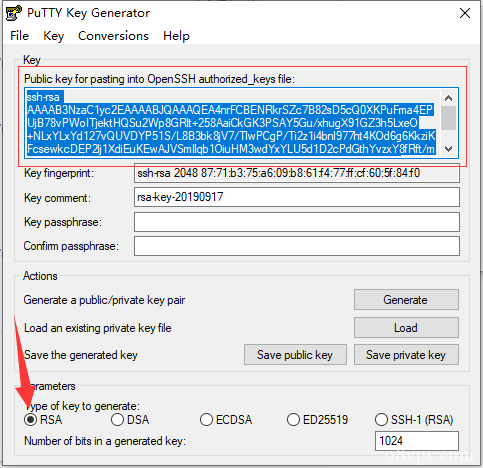Click the public key scroll up arrow

(x=449, y=98)
